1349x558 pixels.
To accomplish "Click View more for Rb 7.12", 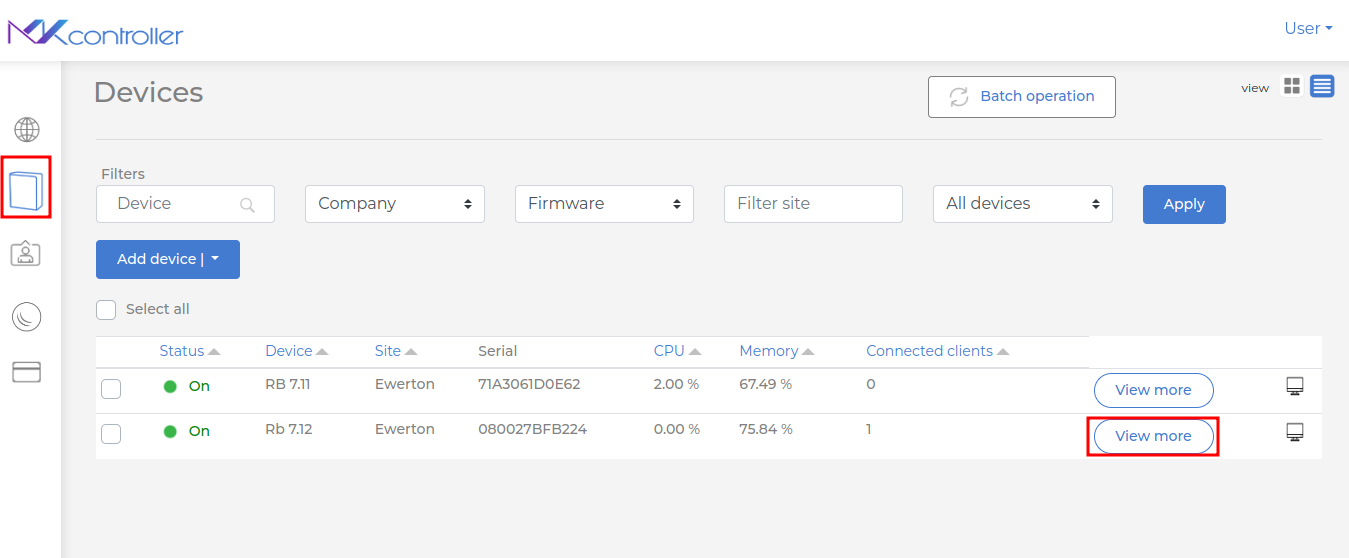I will (1153, 436).
